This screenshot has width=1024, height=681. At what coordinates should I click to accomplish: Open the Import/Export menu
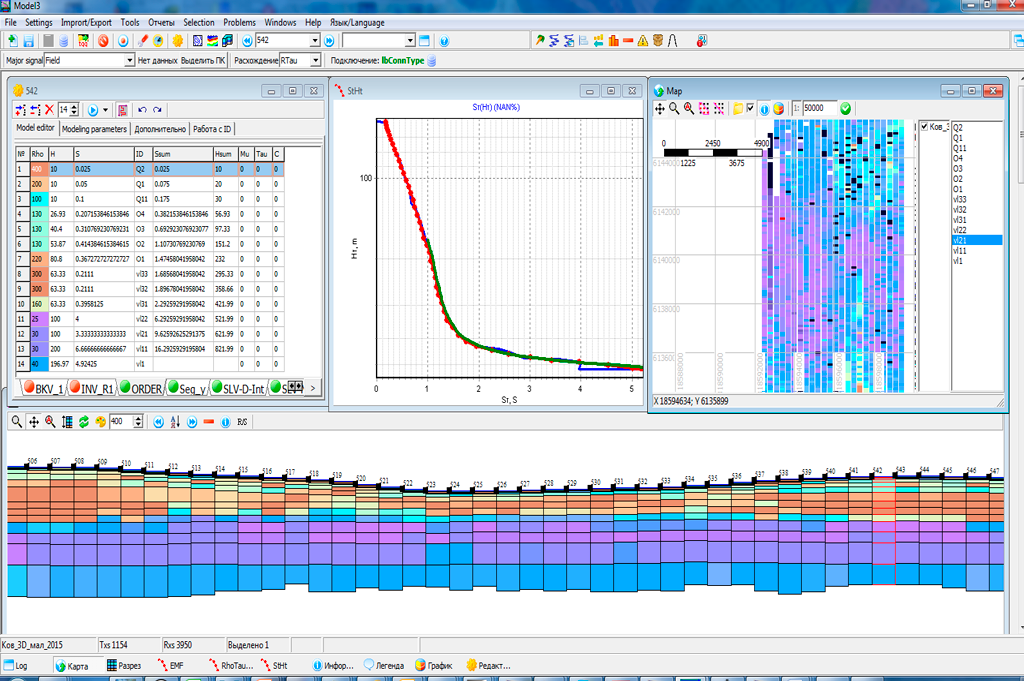pos(87,22)
